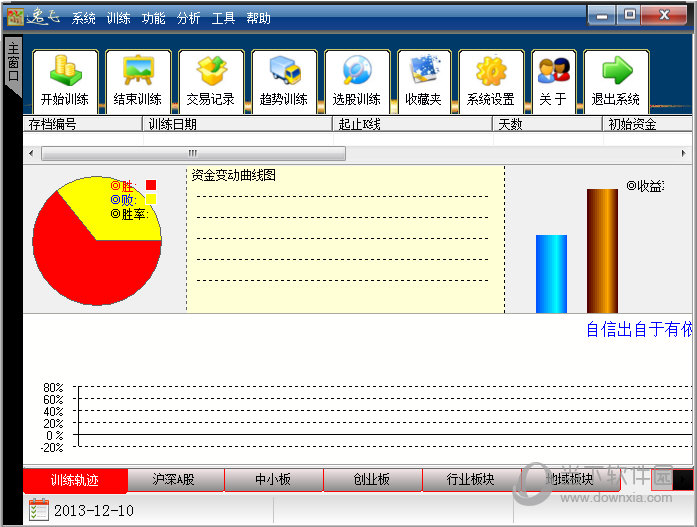Viewport: 697px width, 527px height.
Task: Click the 初始资金 column header
Action: tap(647, 124)
